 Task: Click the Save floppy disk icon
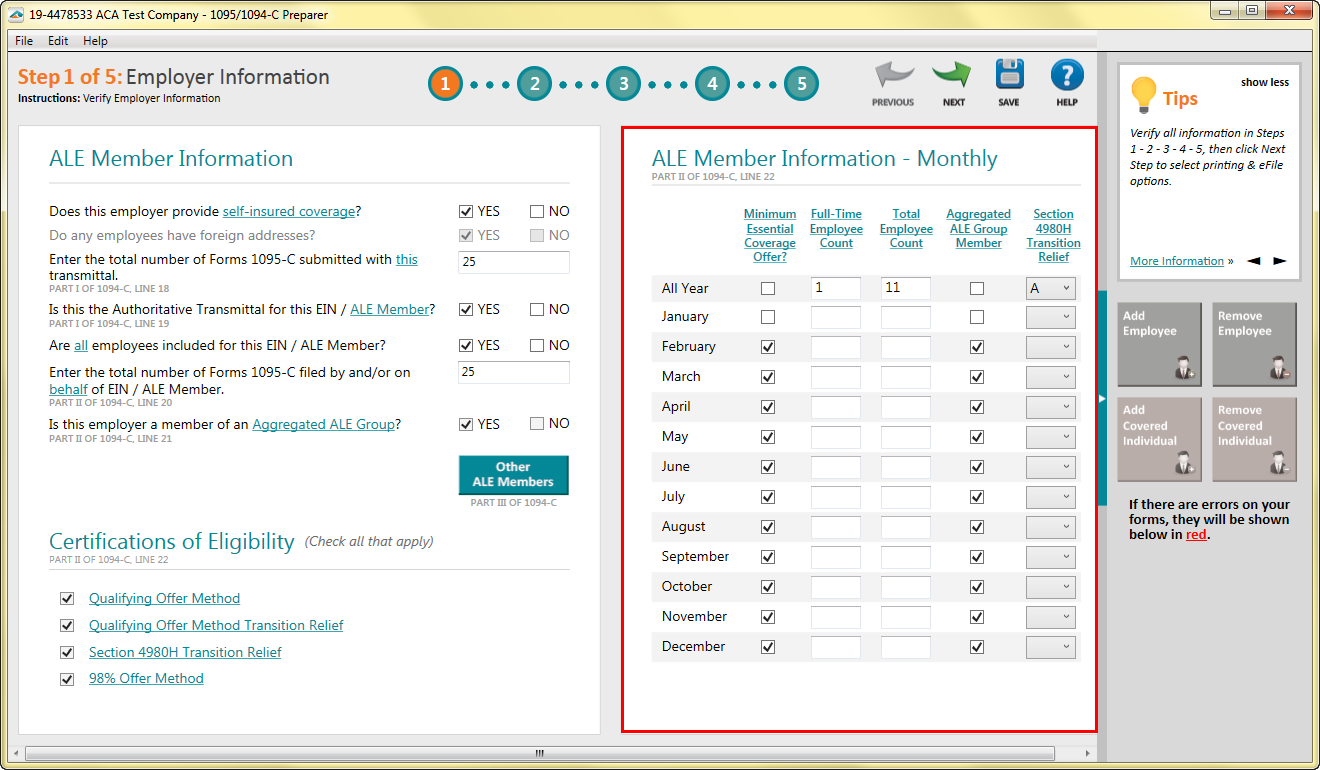coord(1009,76)
